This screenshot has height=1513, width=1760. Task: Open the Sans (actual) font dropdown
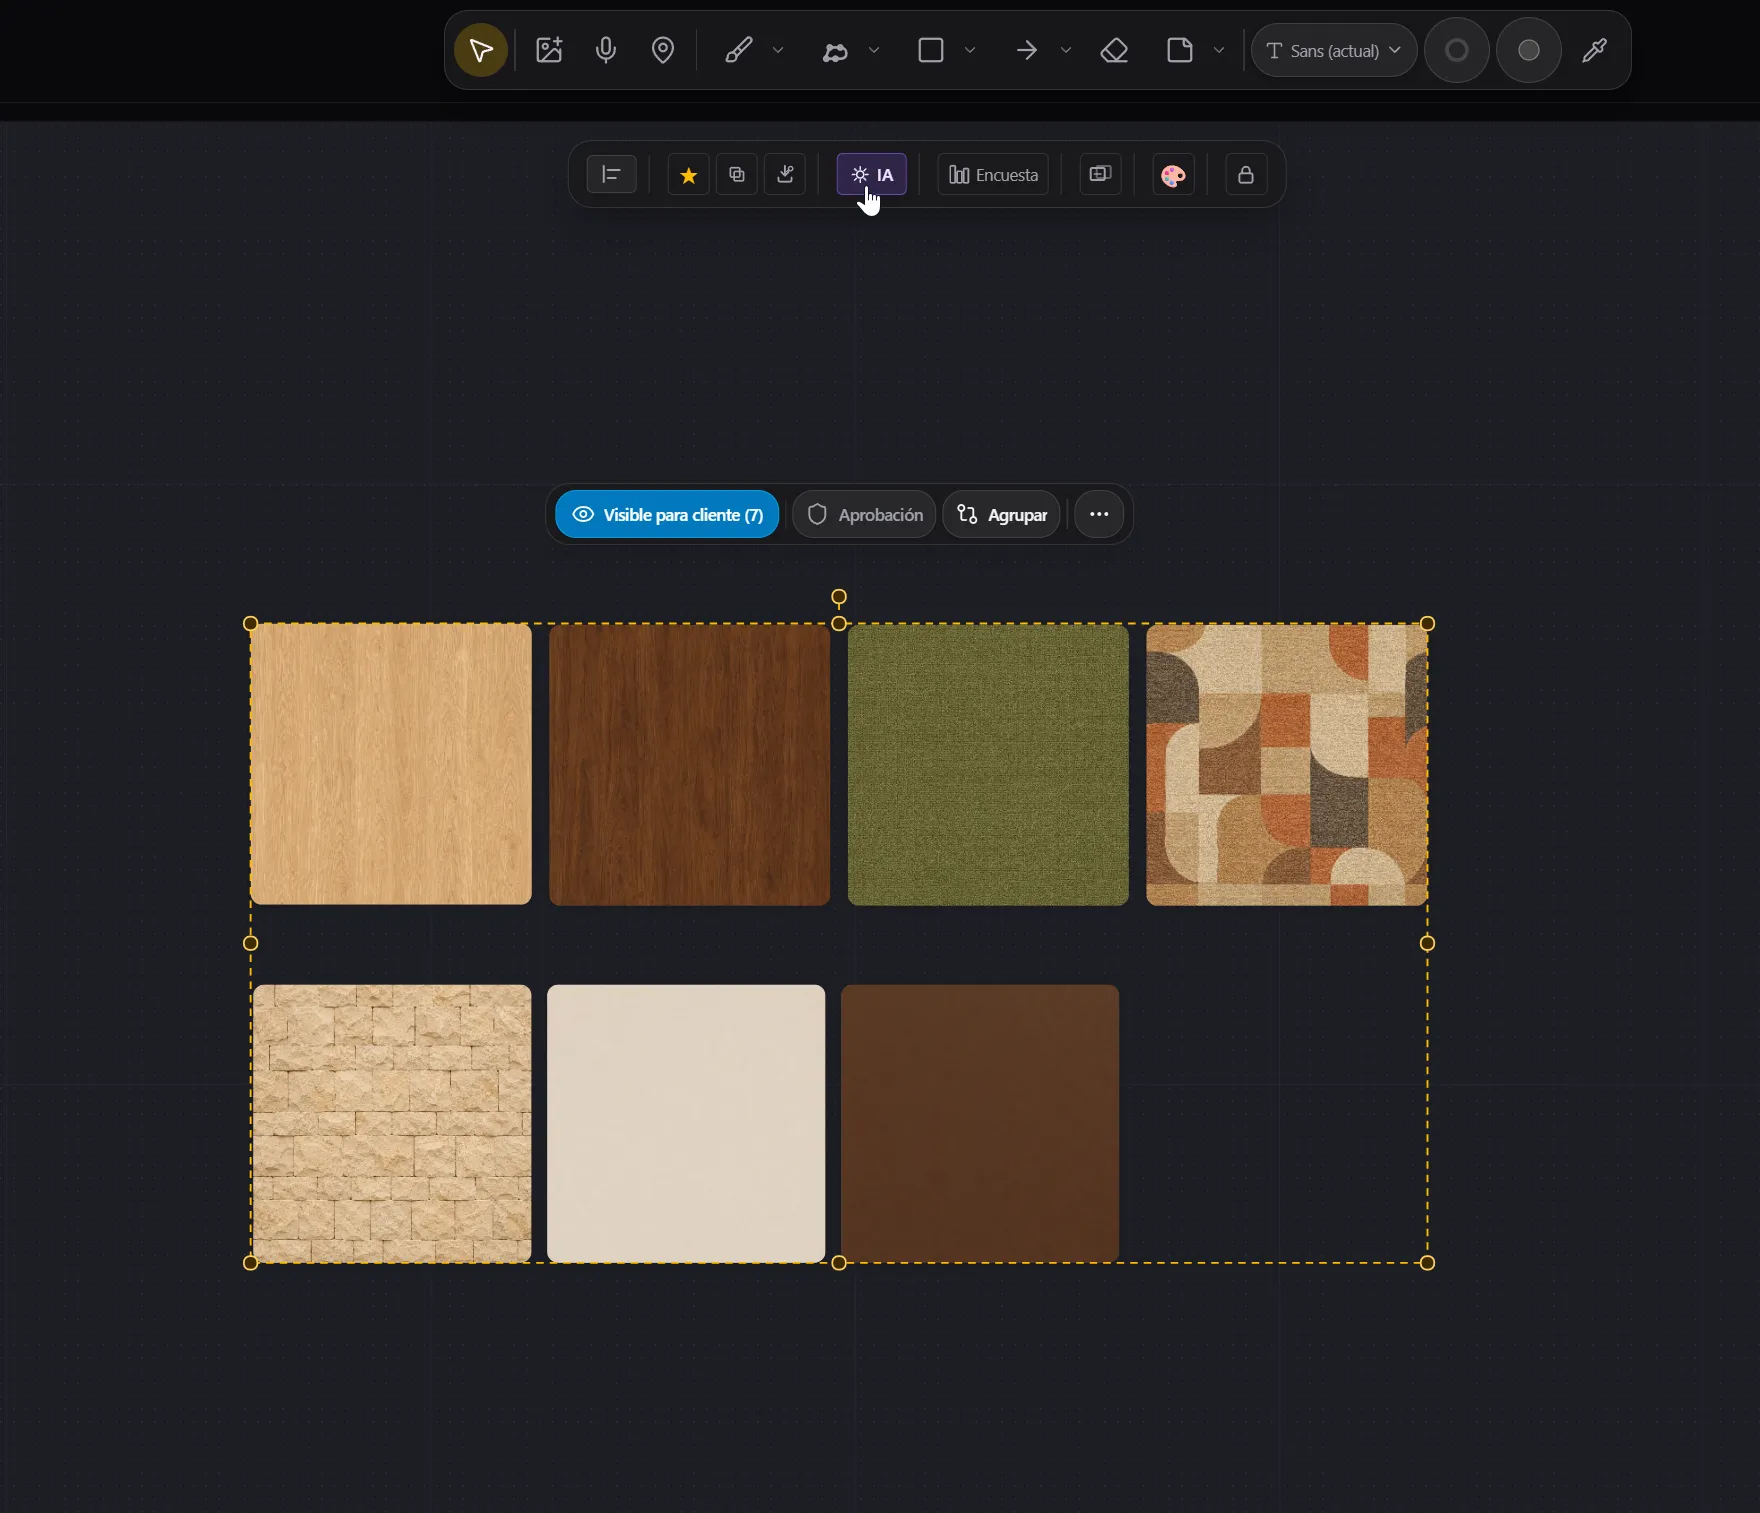1334,50
